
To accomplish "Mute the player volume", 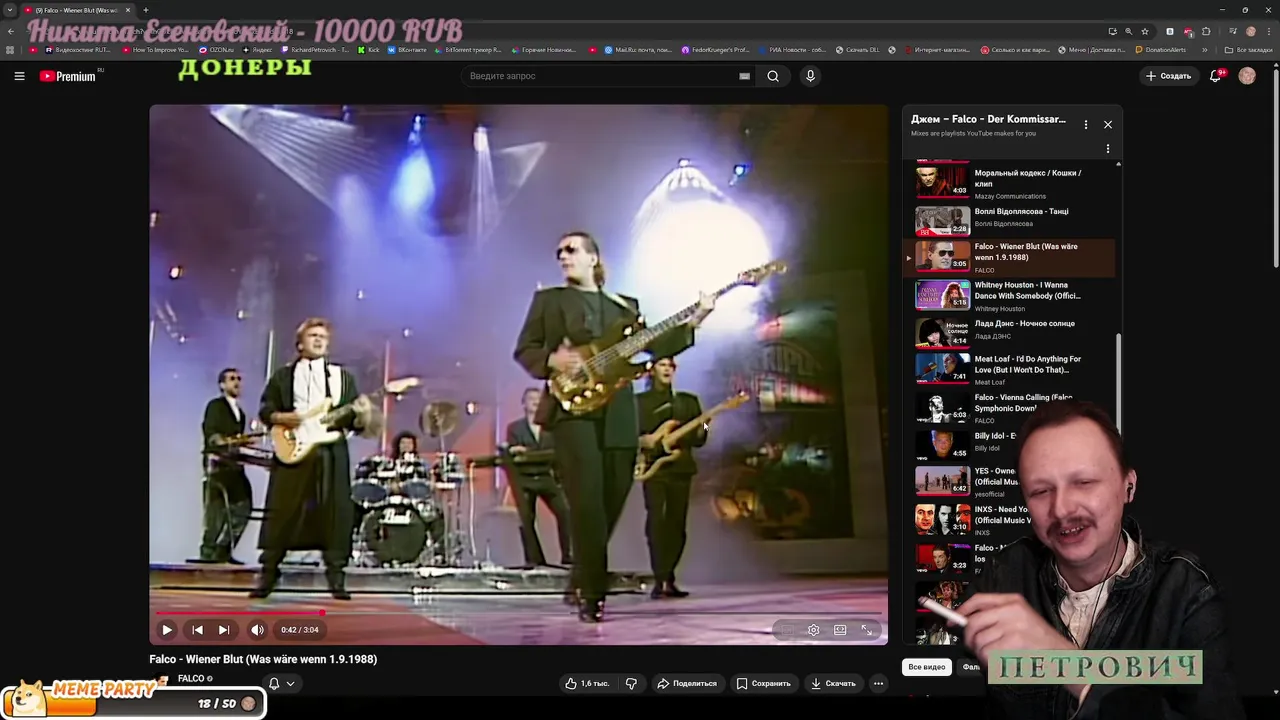I will [257, 630].
